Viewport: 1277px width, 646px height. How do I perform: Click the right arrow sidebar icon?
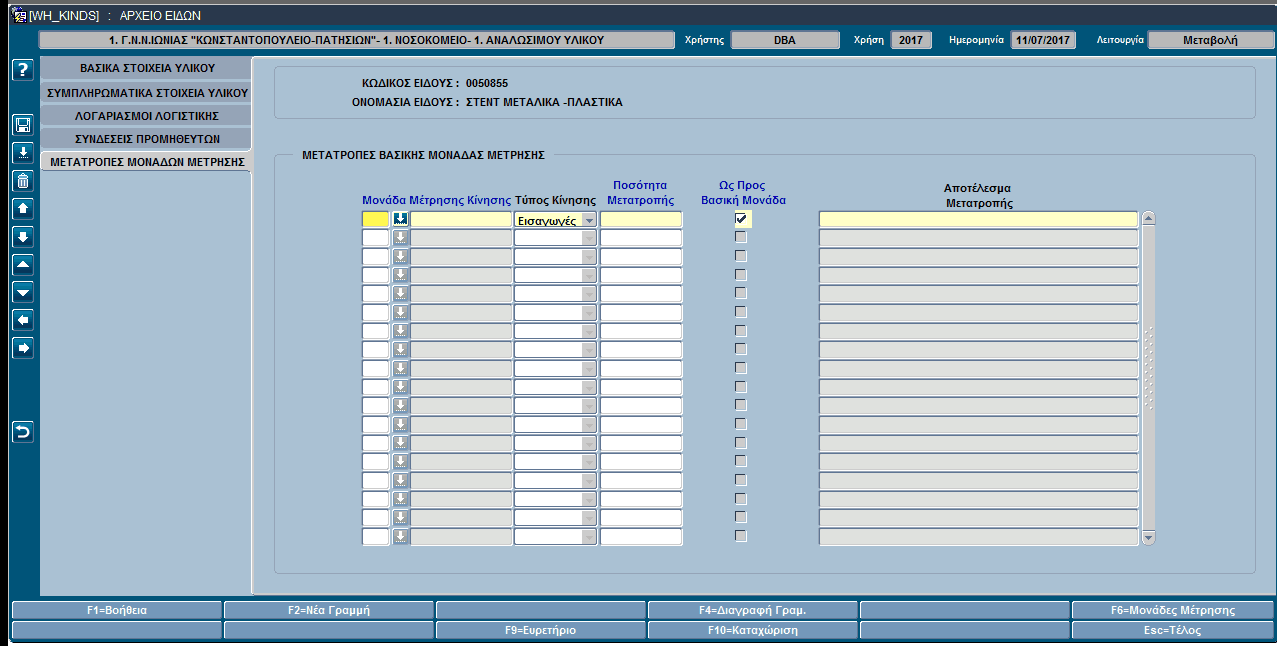(23, 348)
